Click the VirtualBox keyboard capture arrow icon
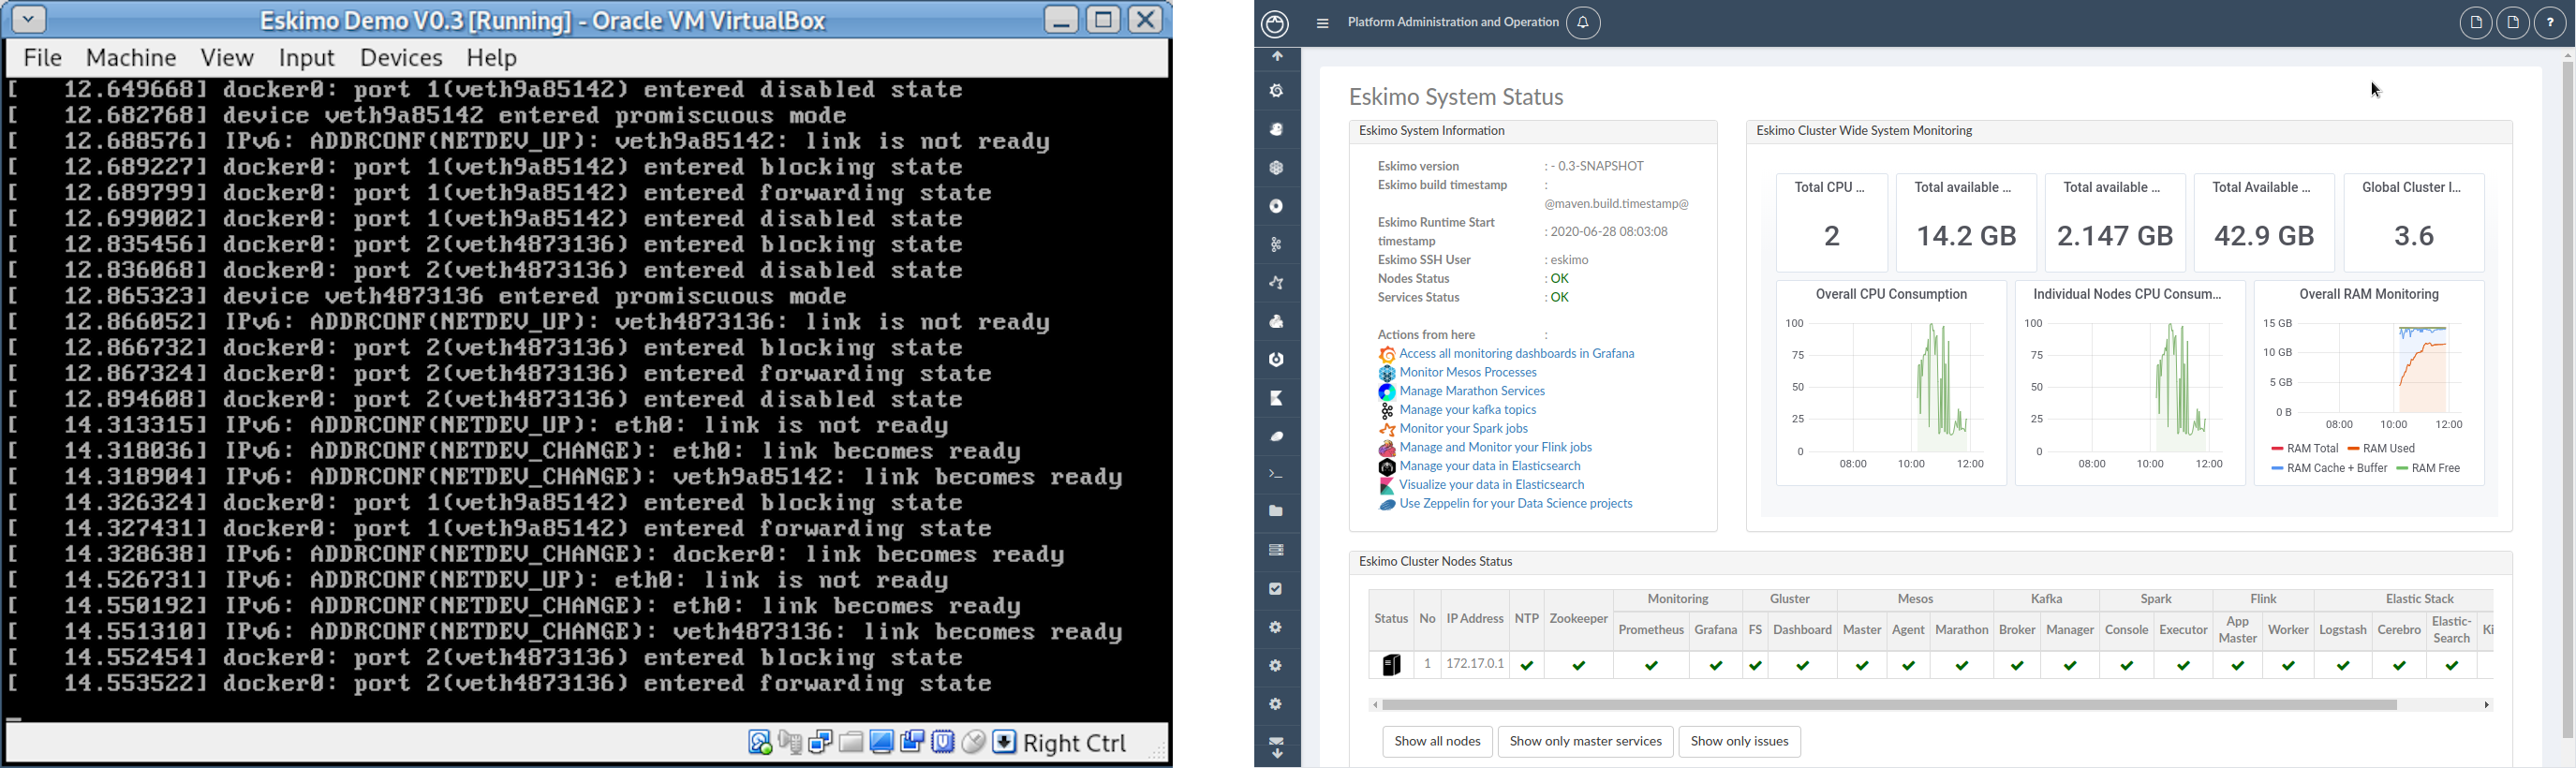This screenshot has width=2576, height=768. click(x=1004, y=742)
